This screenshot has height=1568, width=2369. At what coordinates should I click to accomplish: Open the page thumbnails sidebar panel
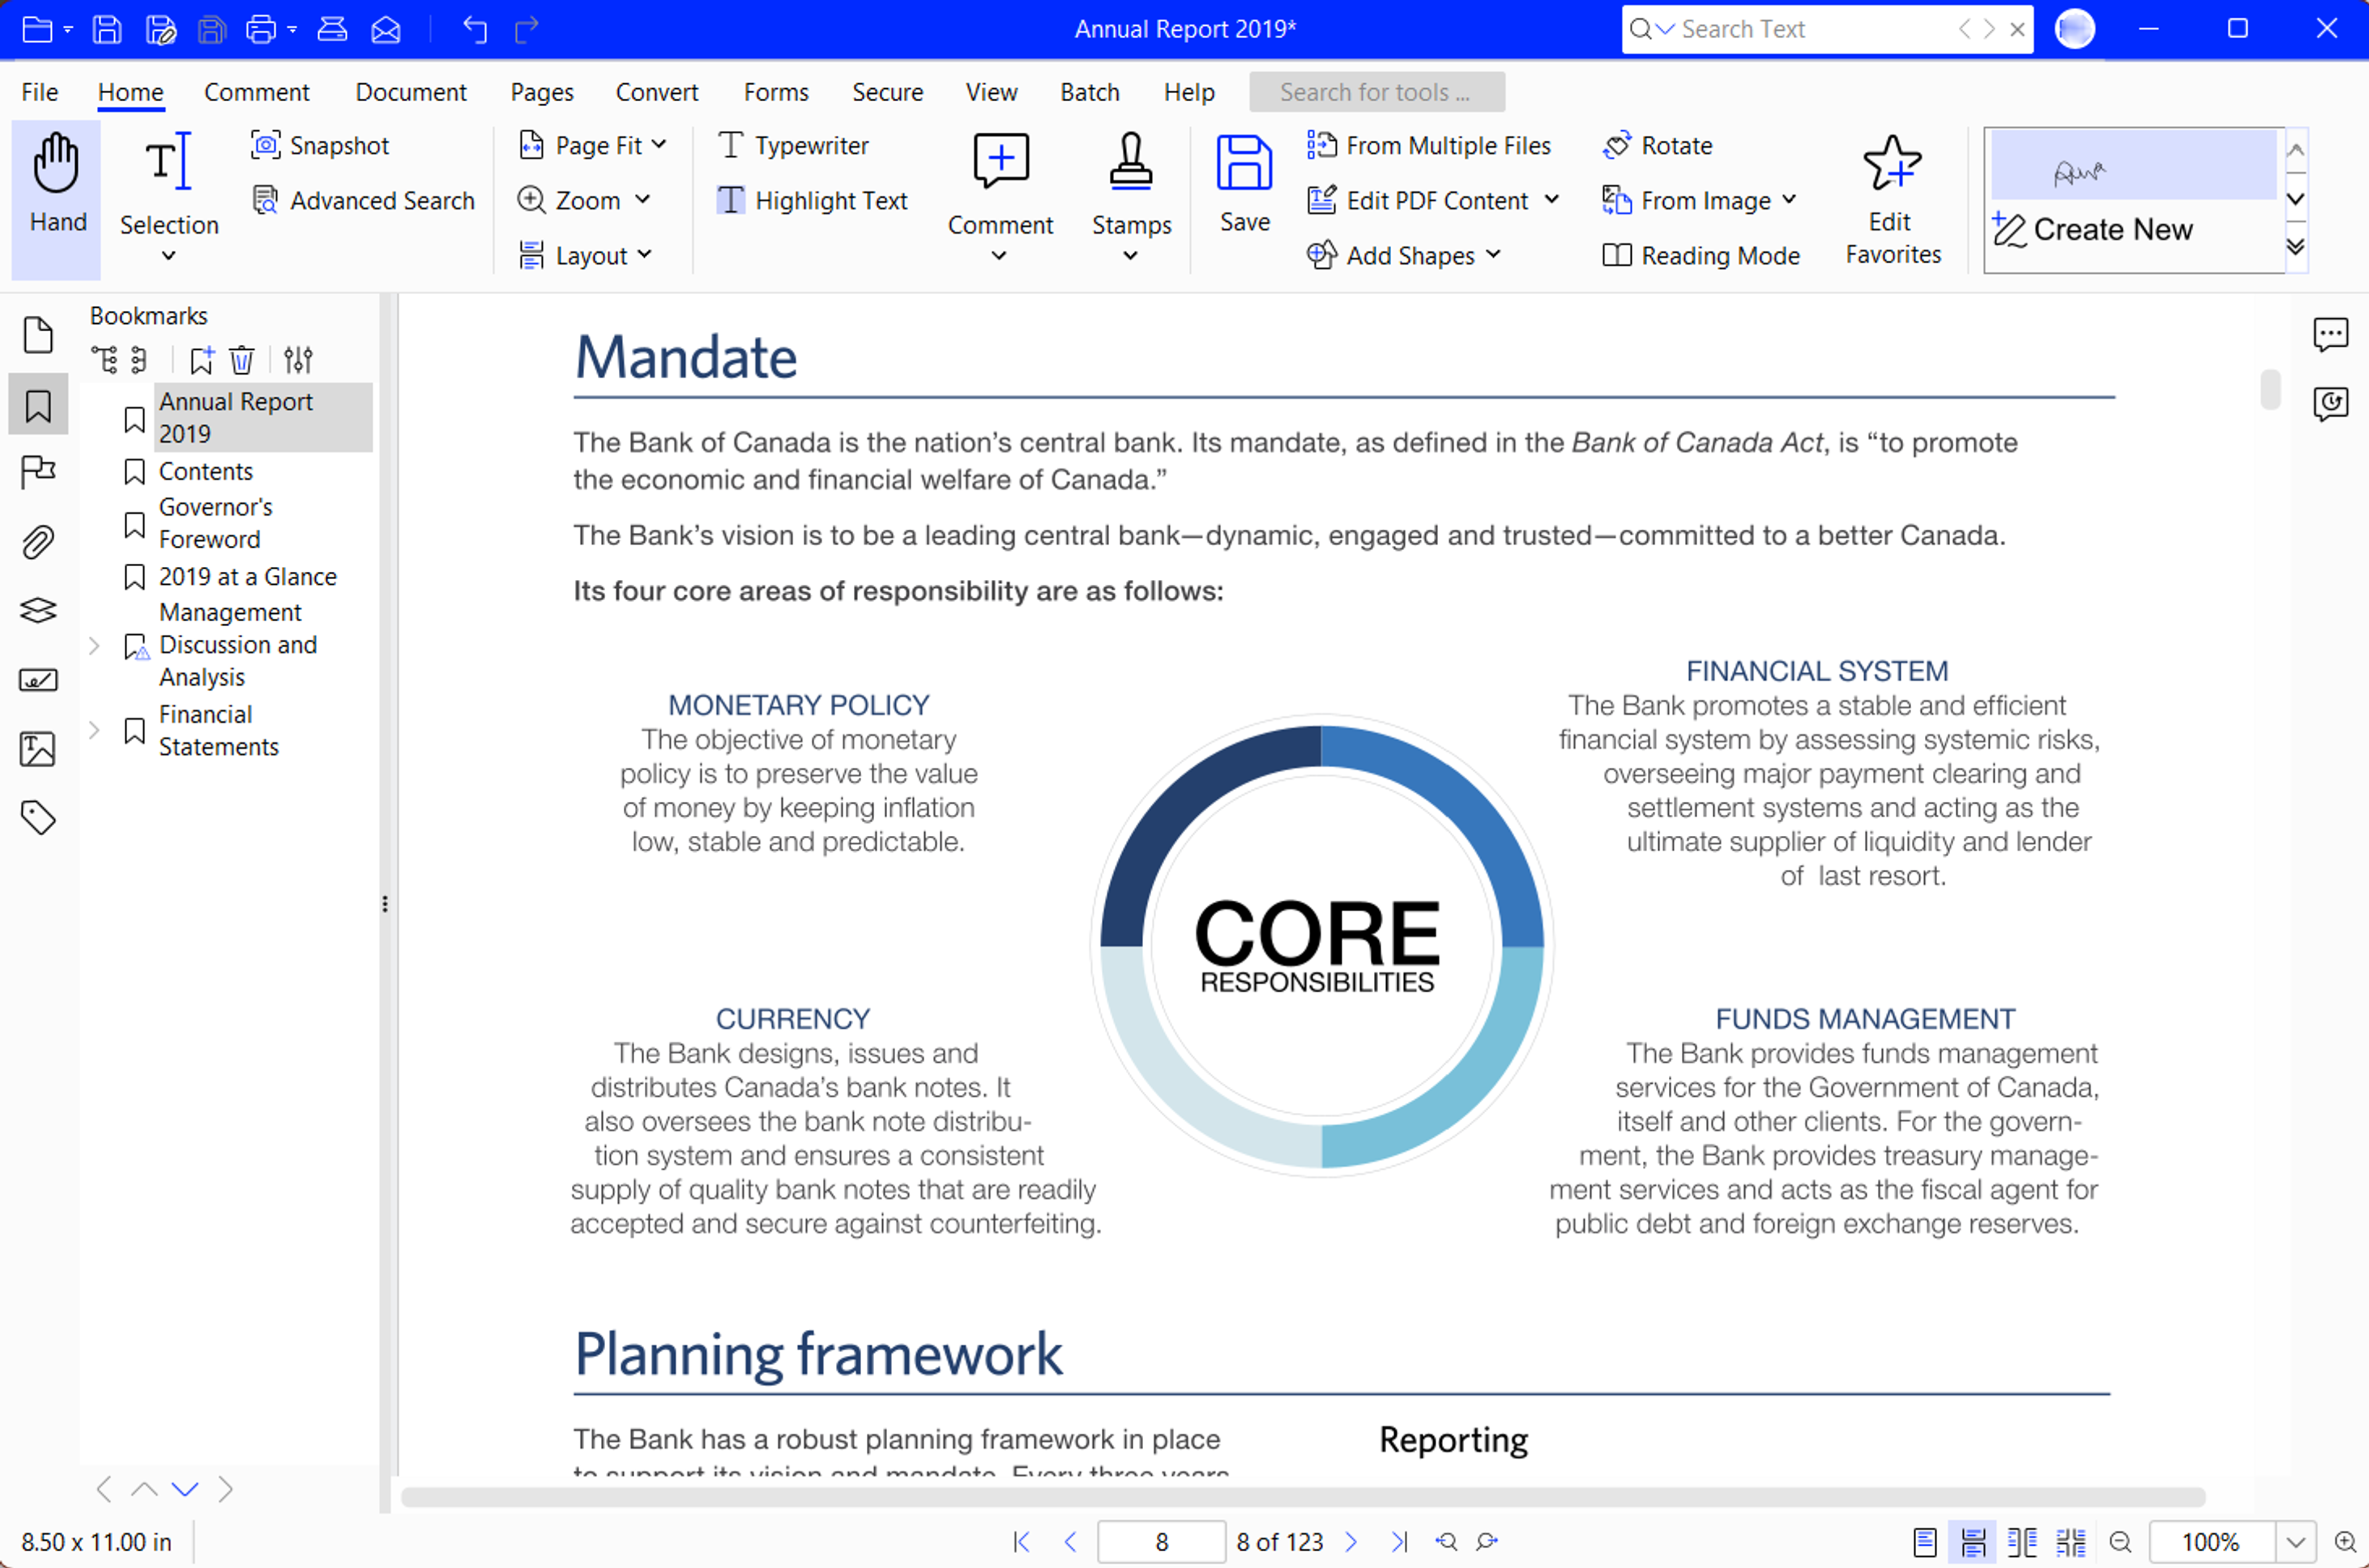point(38,335)
